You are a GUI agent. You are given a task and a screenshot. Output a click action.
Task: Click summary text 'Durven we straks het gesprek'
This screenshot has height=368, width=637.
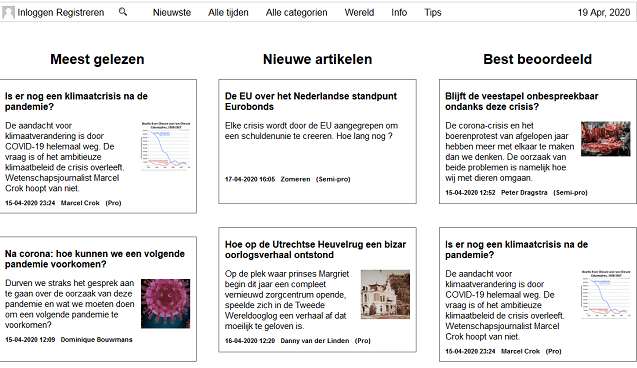[x=69, y=304]
